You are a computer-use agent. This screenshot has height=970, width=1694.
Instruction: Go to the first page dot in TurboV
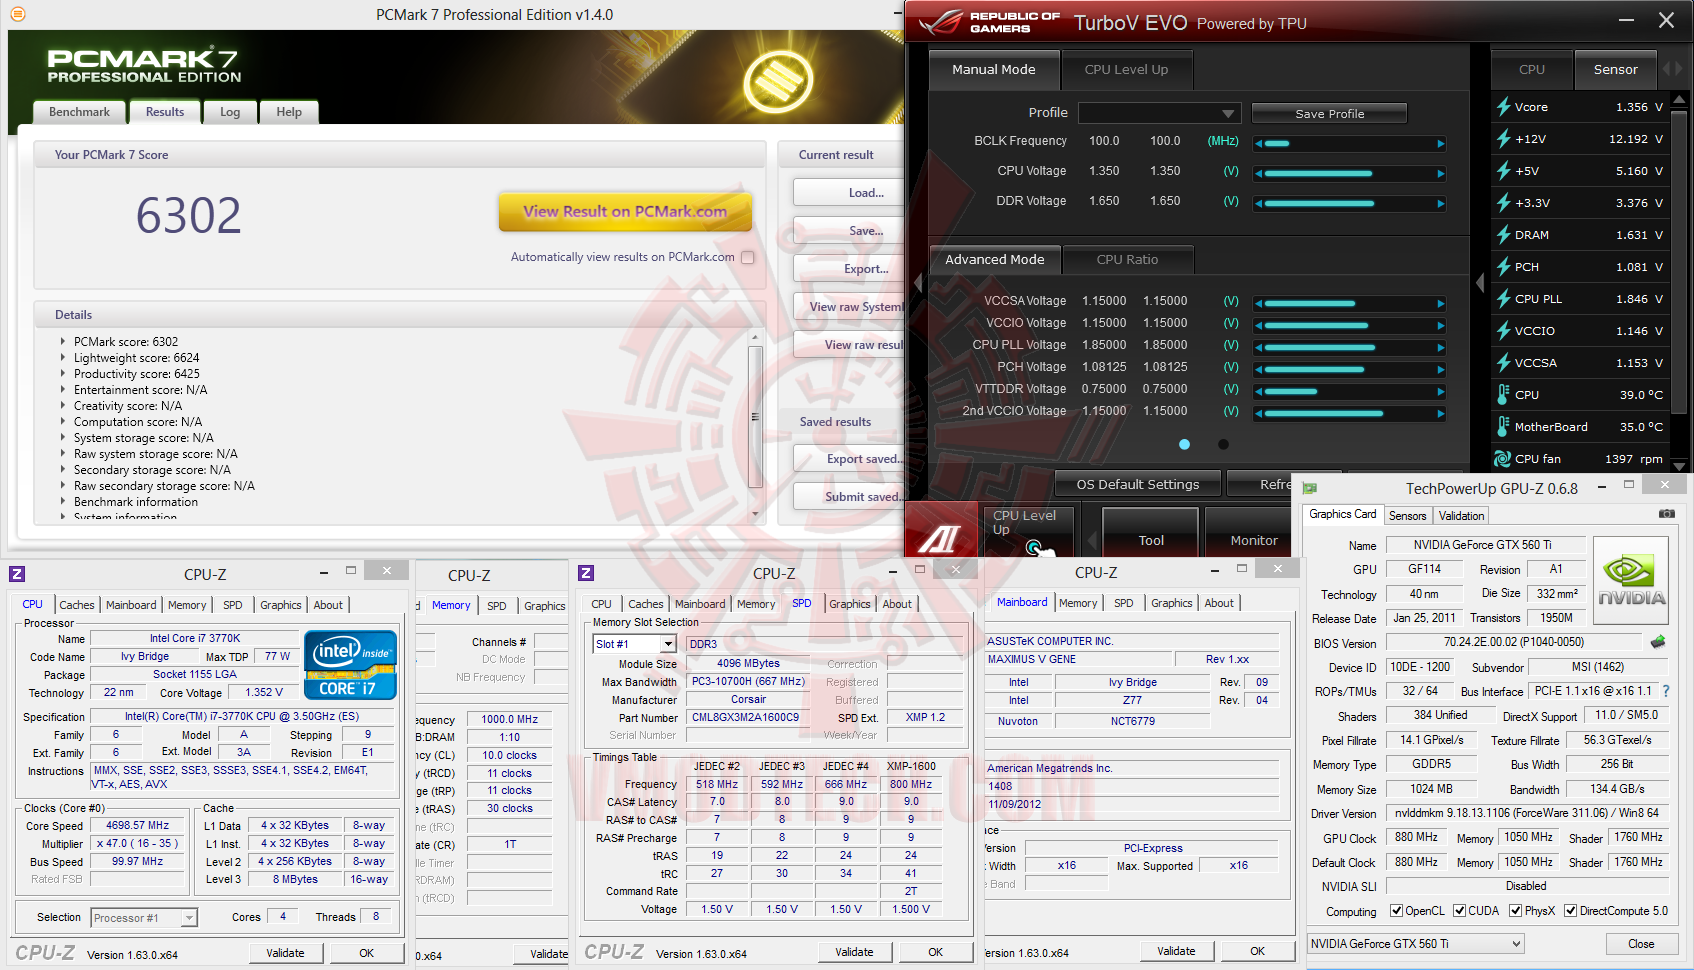(x=1184, y=444)
